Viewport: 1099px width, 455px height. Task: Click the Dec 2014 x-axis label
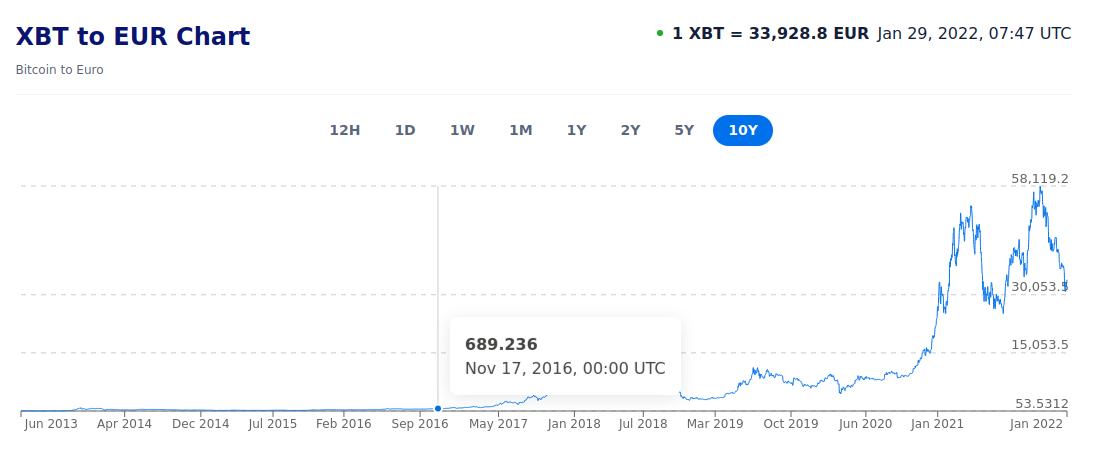click(200, 424)
